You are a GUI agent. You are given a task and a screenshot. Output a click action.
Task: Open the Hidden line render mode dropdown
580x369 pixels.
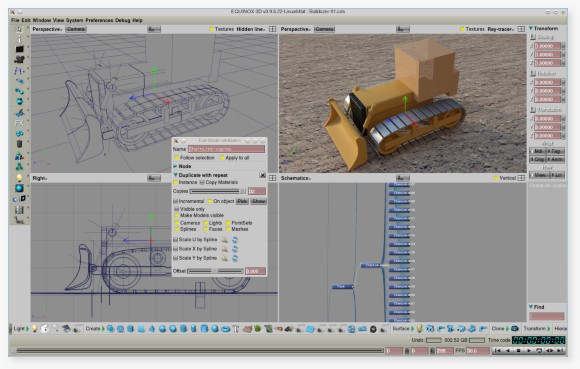pyautogui.click(x=250, y=29)
